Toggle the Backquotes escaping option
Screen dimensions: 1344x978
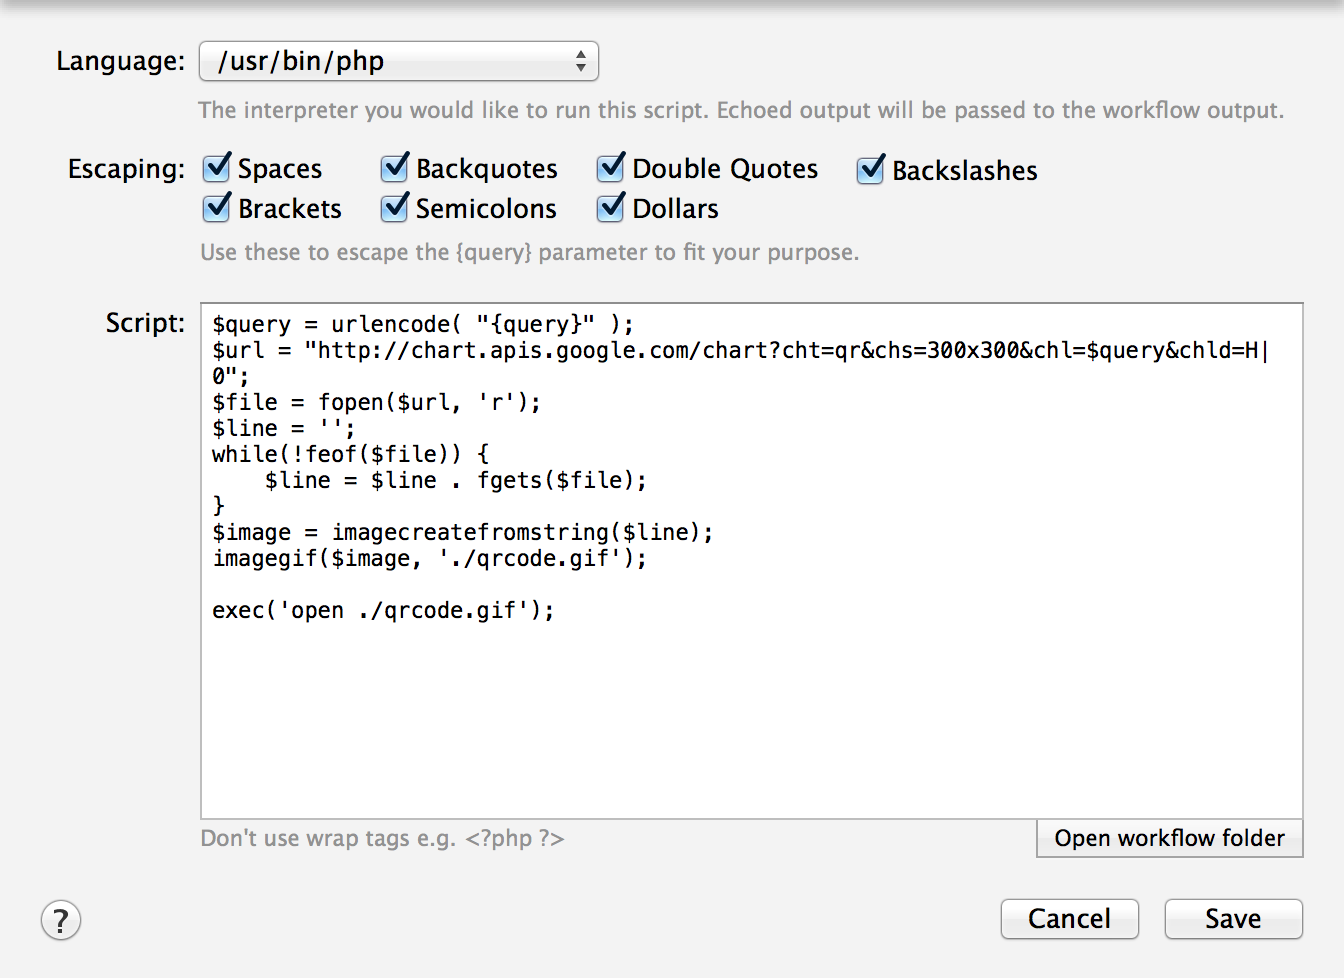(x=395, y=168)
